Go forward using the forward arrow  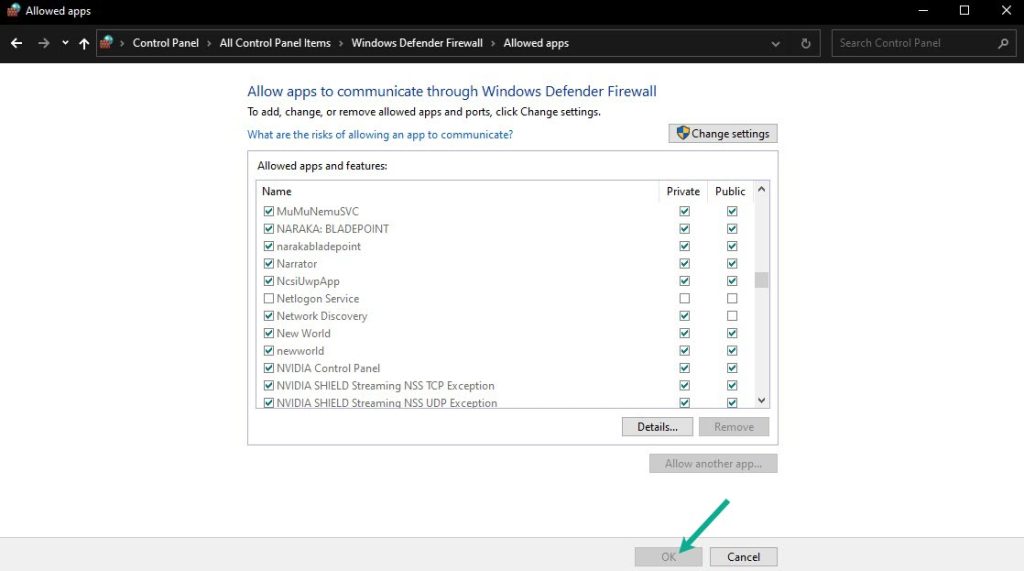(x=44, y=43)
